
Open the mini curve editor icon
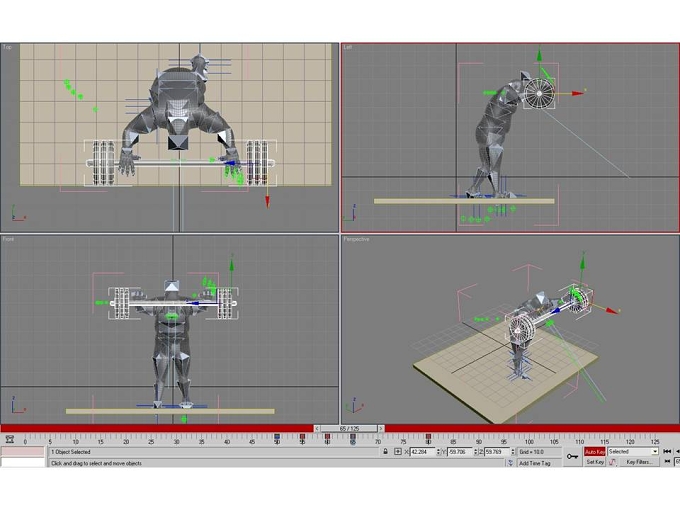pos(10,439)
